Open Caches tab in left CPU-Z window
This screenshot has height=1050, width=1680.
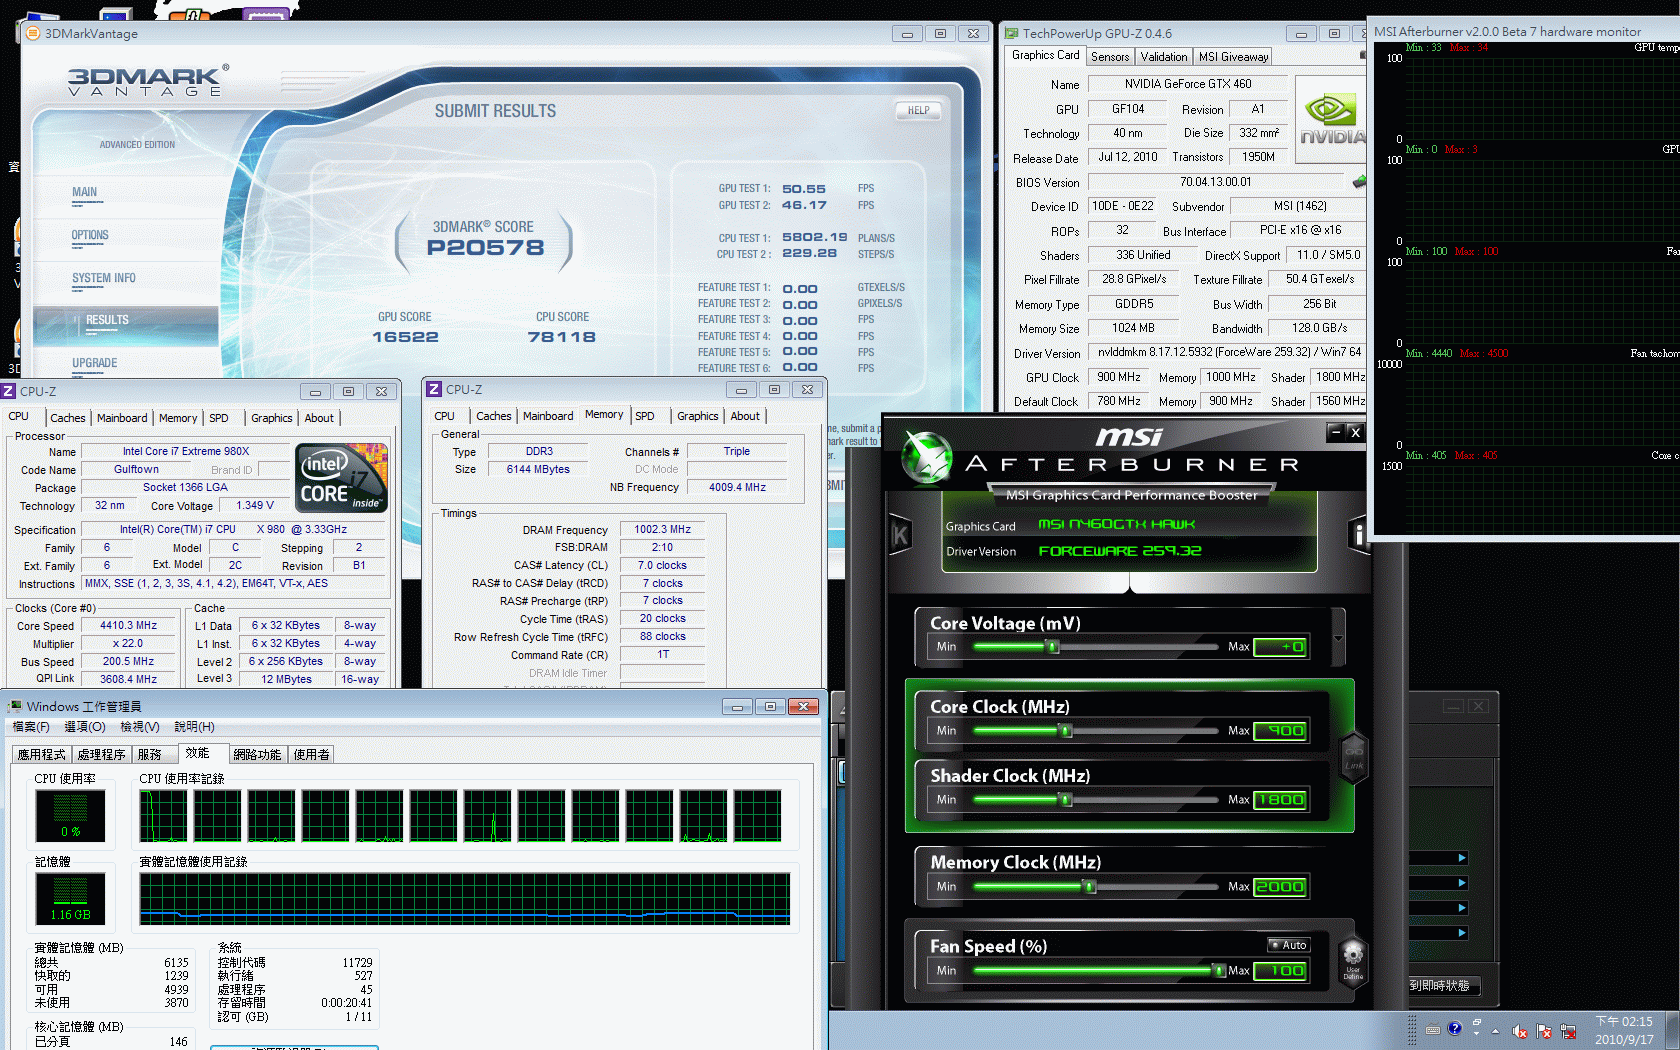click(x=68, y=418)
